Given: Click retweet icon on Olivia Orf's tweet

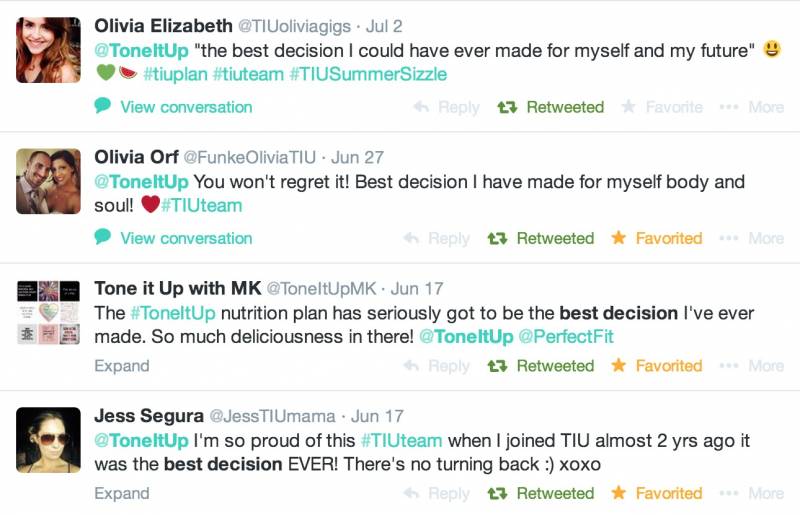Looking at the screenshot, I should 497,238.
